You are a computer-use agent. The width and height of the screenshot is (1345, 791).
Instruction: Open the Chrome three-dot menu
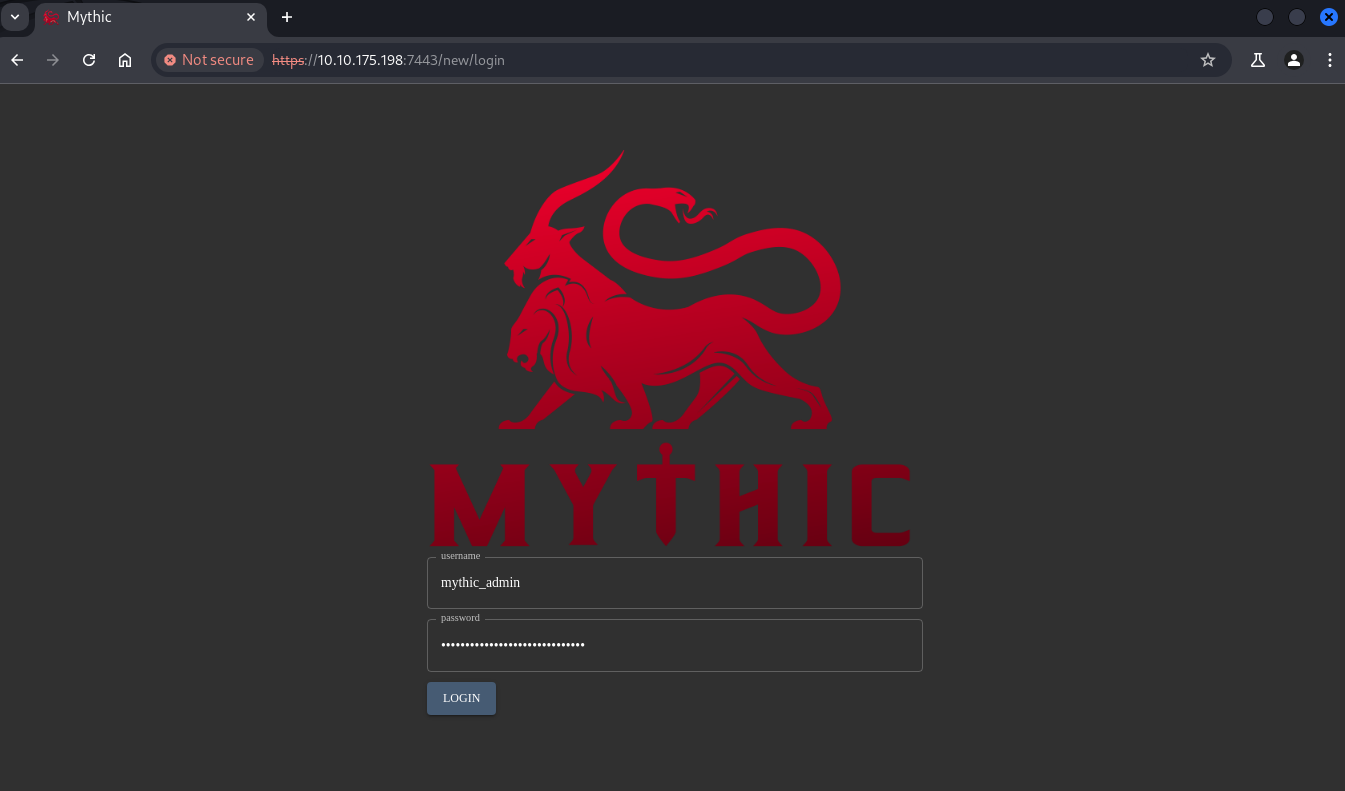1330,60
